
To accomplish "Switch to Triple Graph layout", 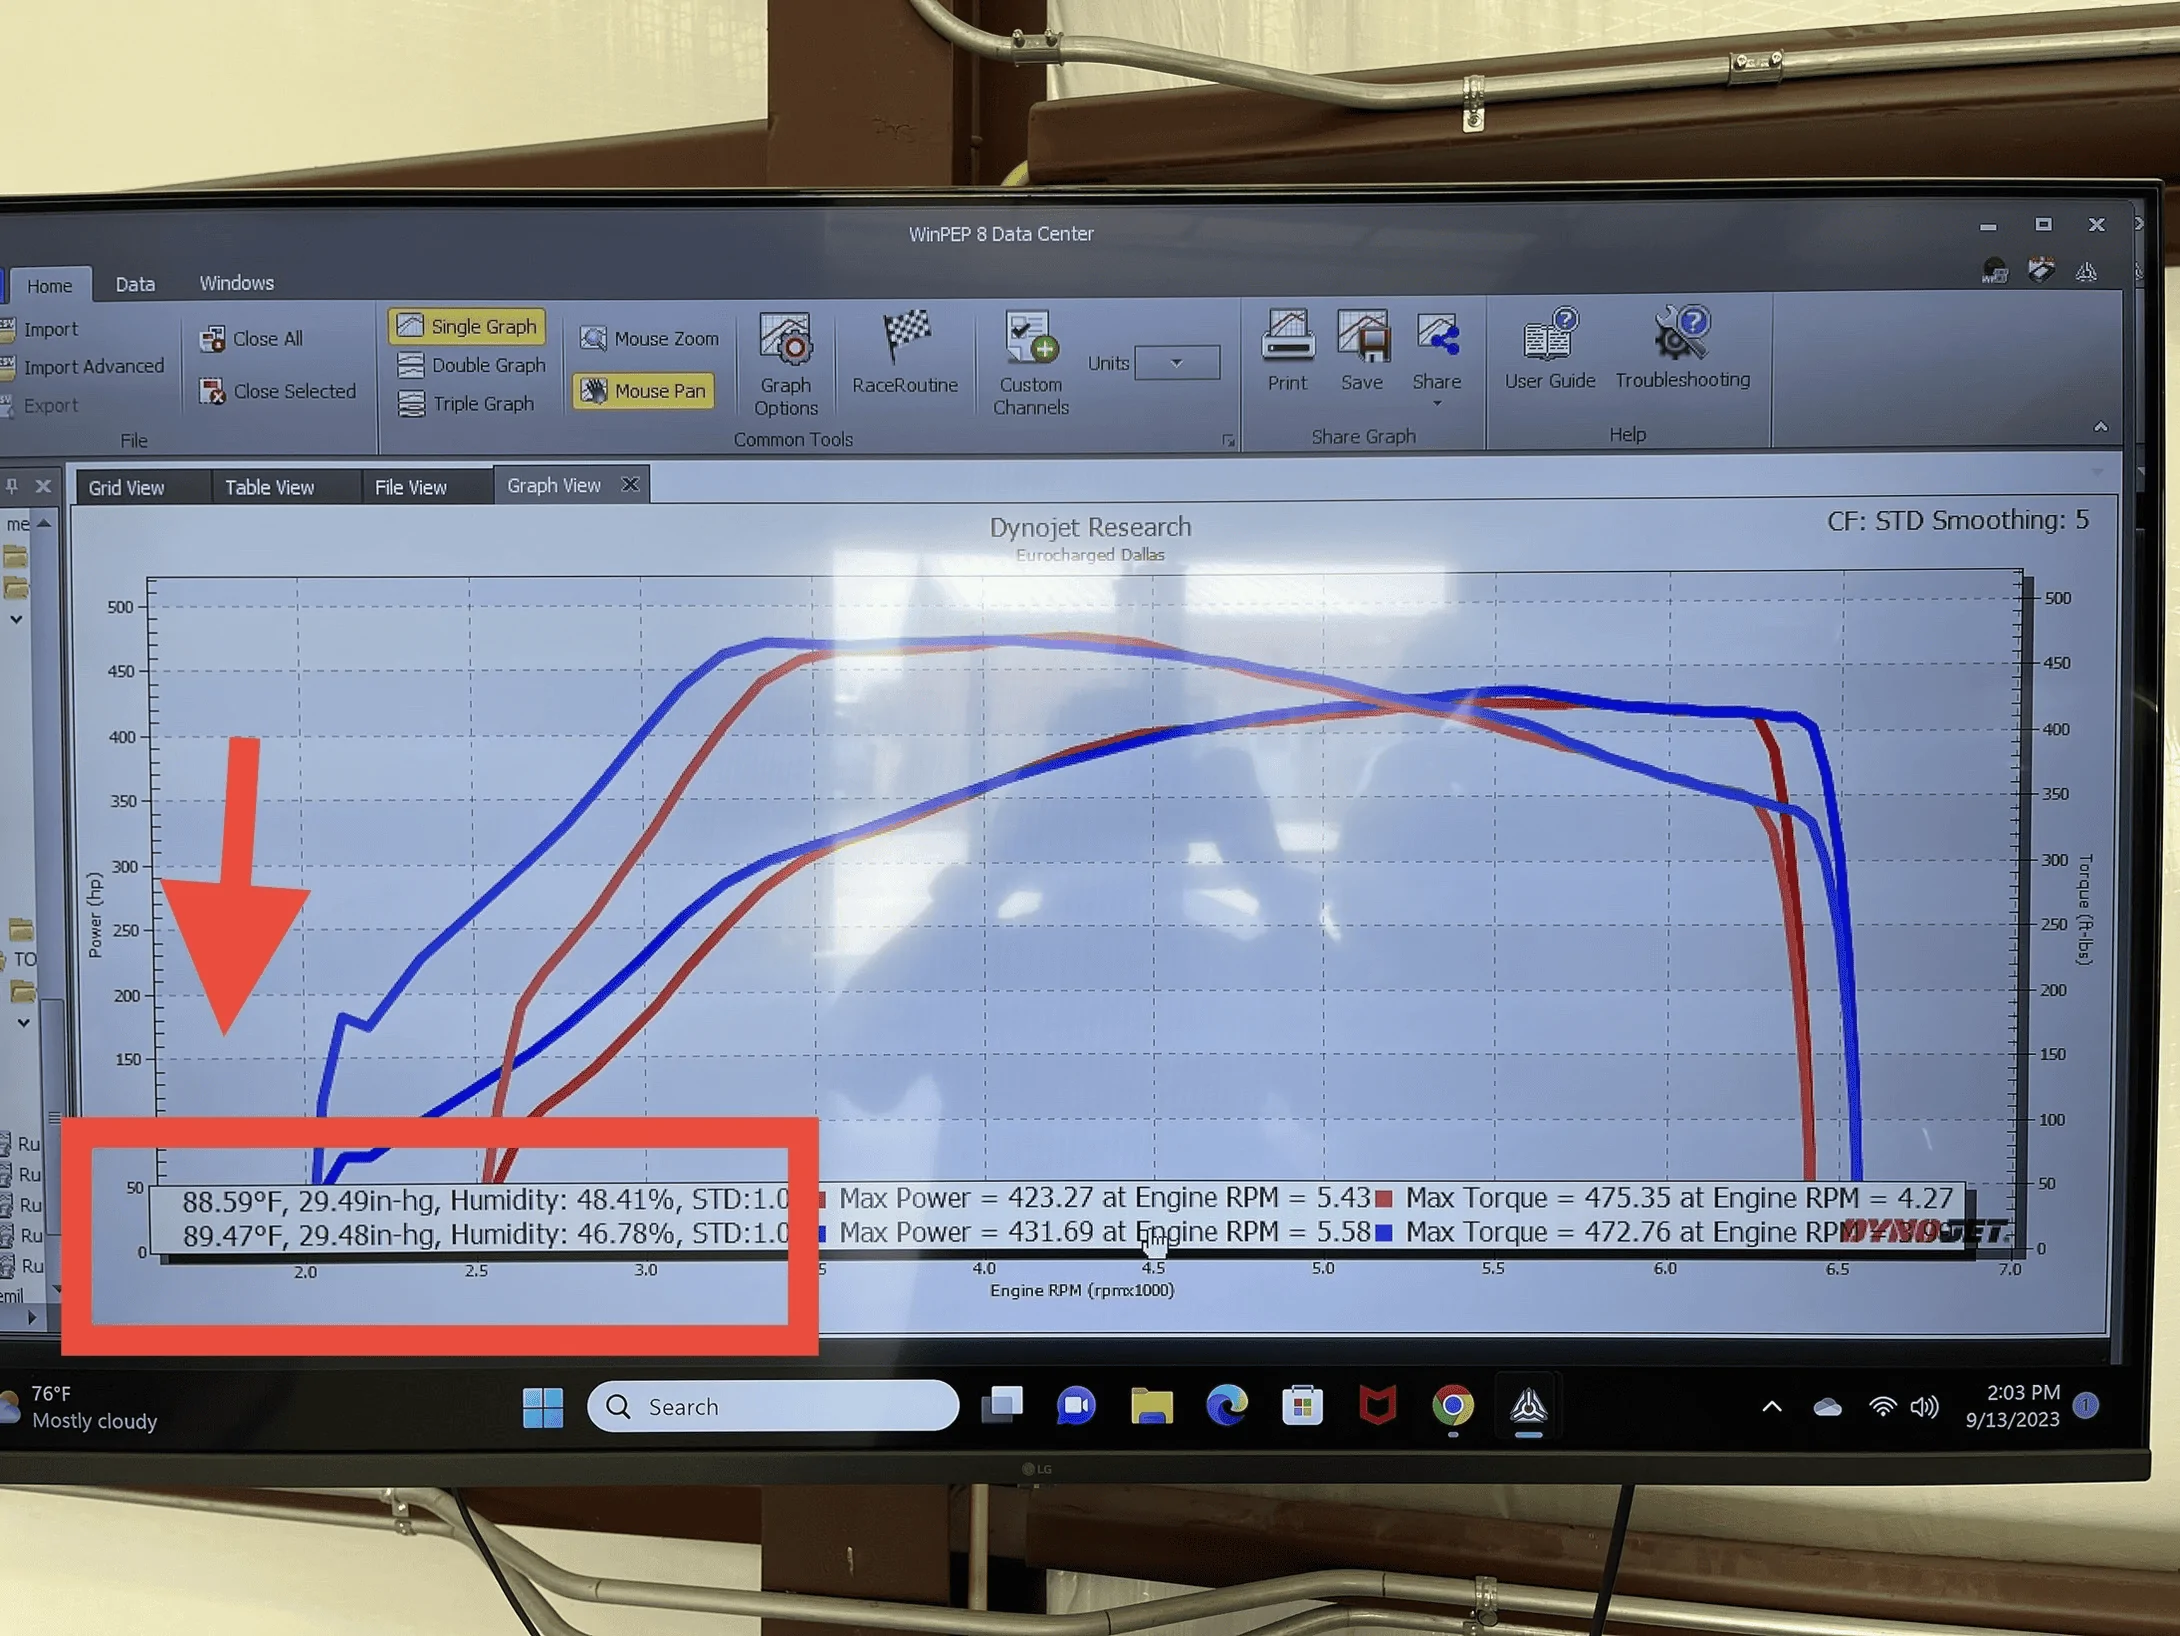I will click(x=465, y=404).
